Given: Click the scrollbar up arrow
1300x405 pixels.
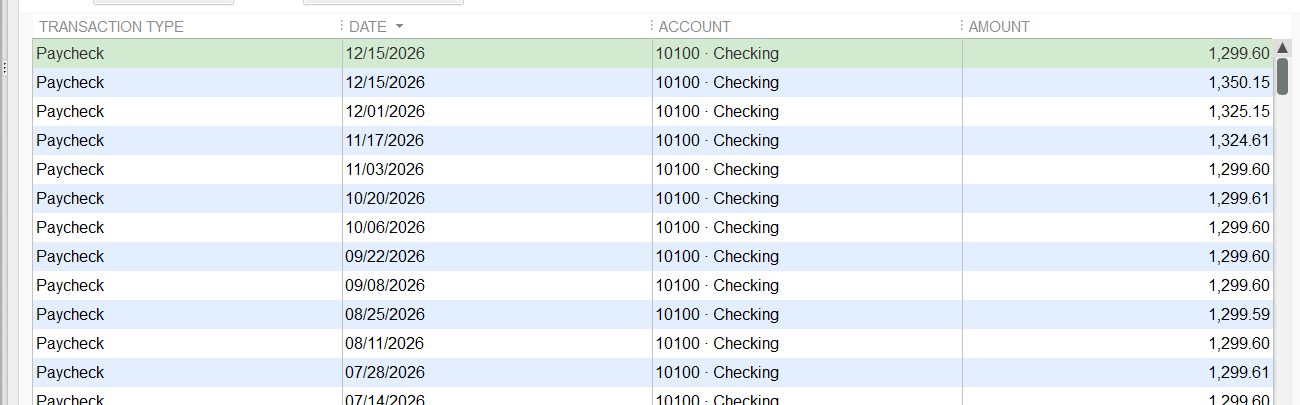Looking at the screenshot, I should coord(1282,47).
